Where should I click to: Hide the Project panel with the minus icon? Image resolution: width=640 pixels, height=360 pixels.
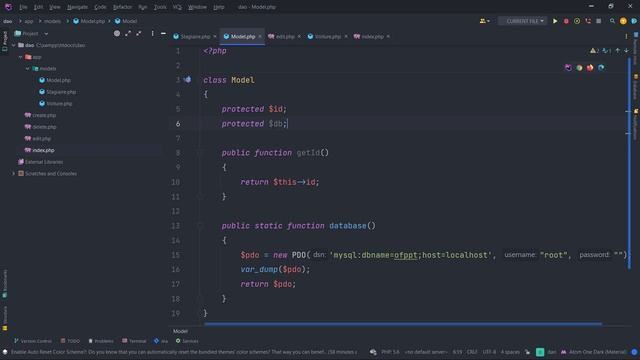click(163, 33)
